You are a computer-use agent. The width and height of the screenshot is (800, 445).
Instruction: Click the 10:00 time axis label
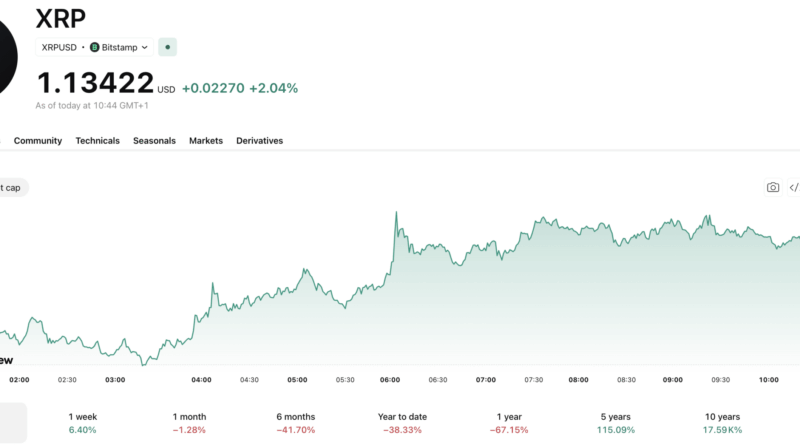[x=769, y=380]
